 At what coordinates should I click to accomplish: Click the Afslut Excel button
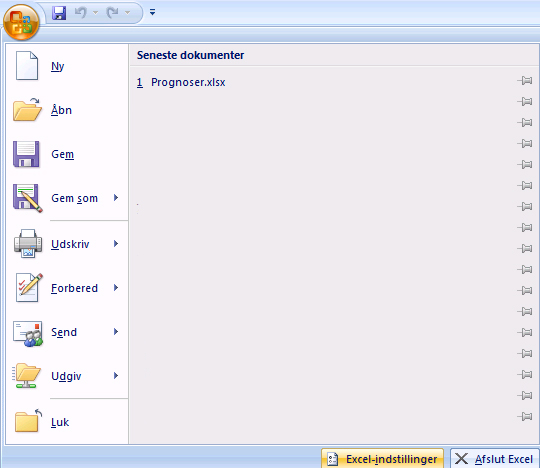[x=495, y=459]
